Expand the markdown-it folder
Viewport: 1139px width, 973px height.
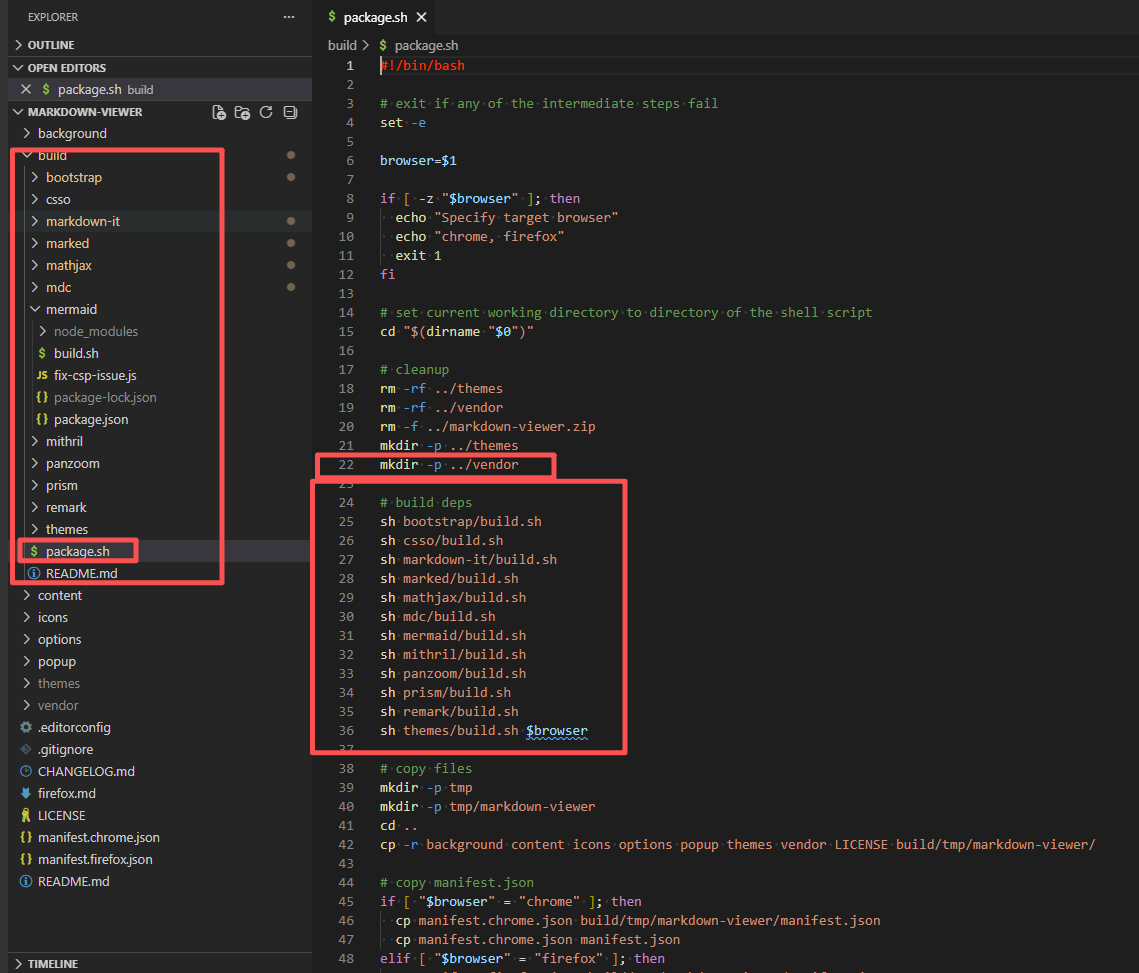pyautogui.click(x=160, y=221)
